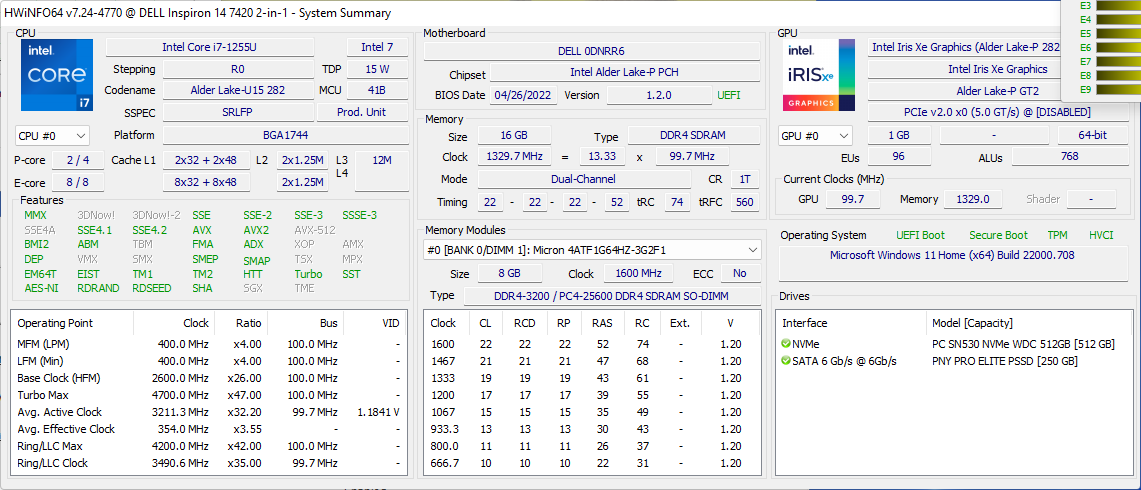Click the green UEFI label next to Version
Image resolution: width=1141 pixels, height=490 pixels.
729,95
